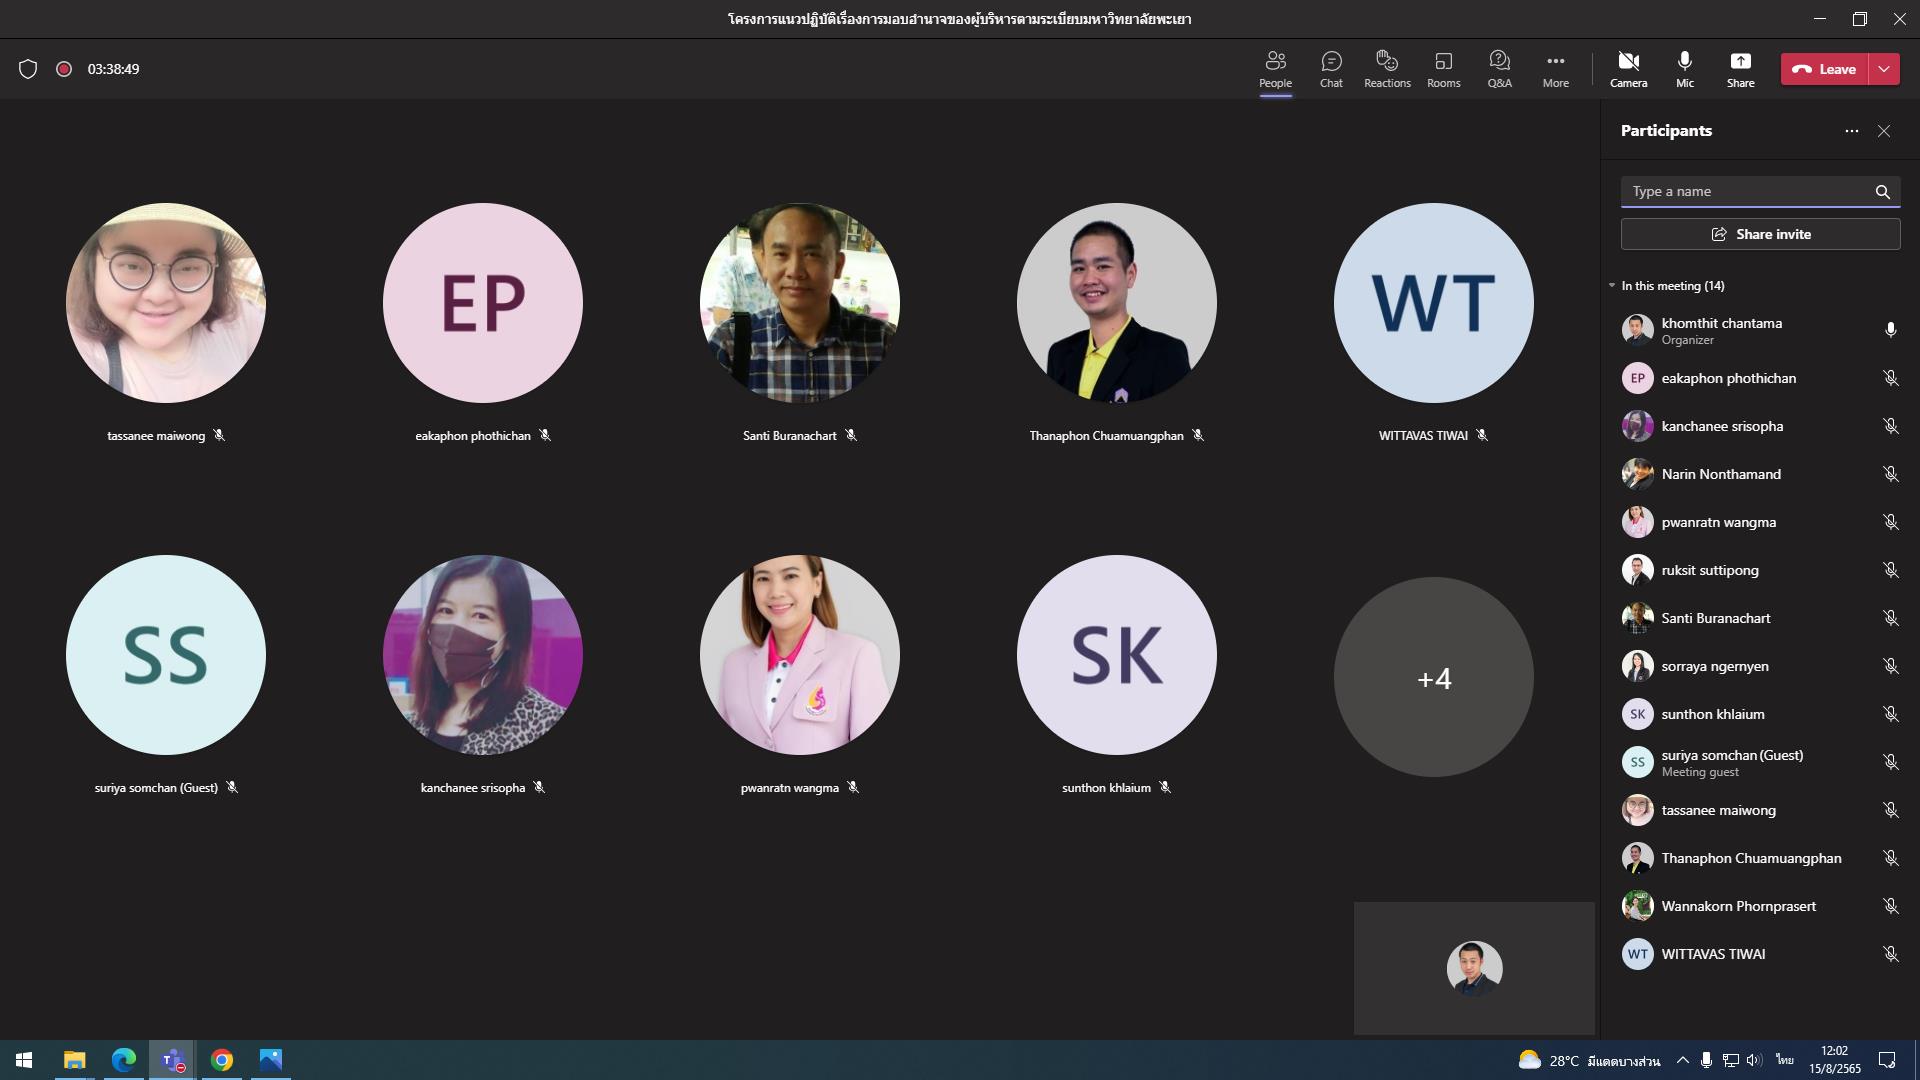Click muted mic beside pwanratn wangma in list
The height and width of the screenshot is (1080, 1920).
1890,522
